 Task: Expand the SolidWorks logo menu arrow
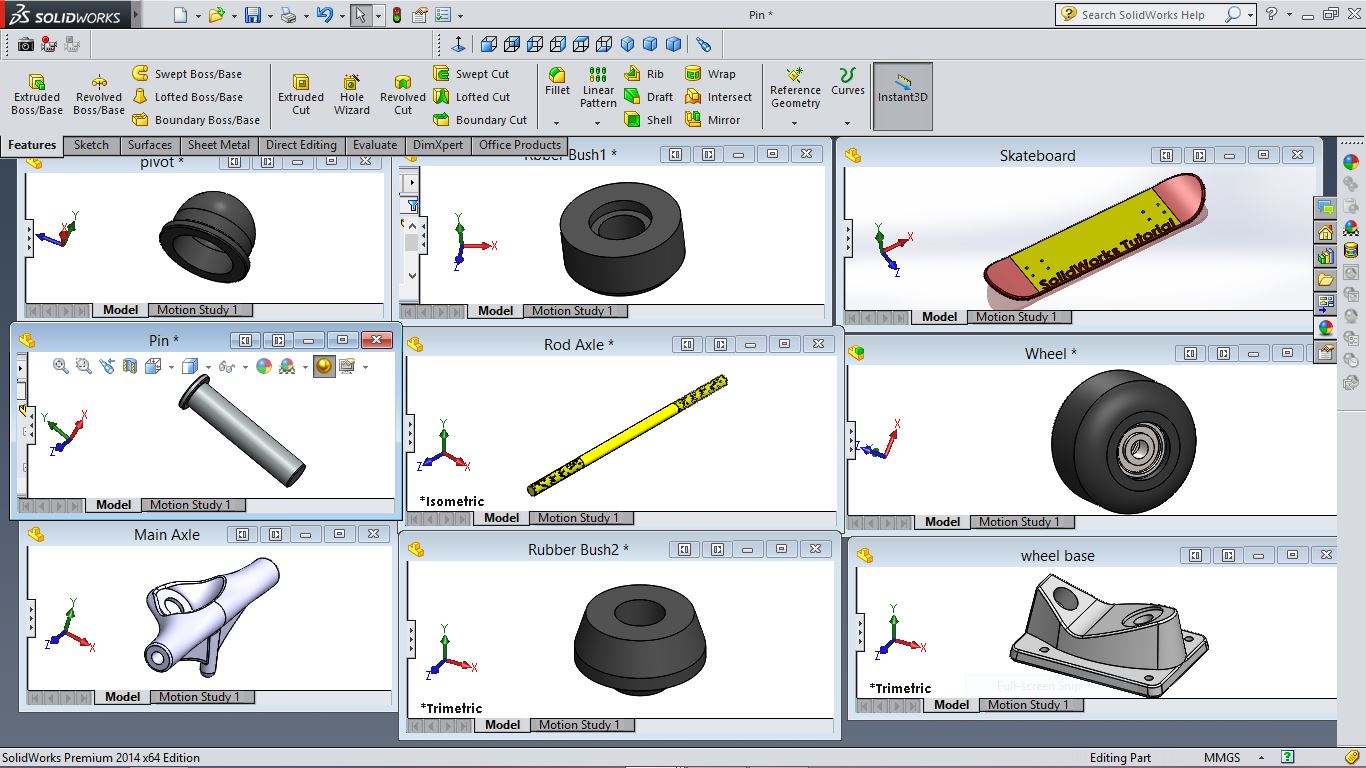(x=136, y=15)
